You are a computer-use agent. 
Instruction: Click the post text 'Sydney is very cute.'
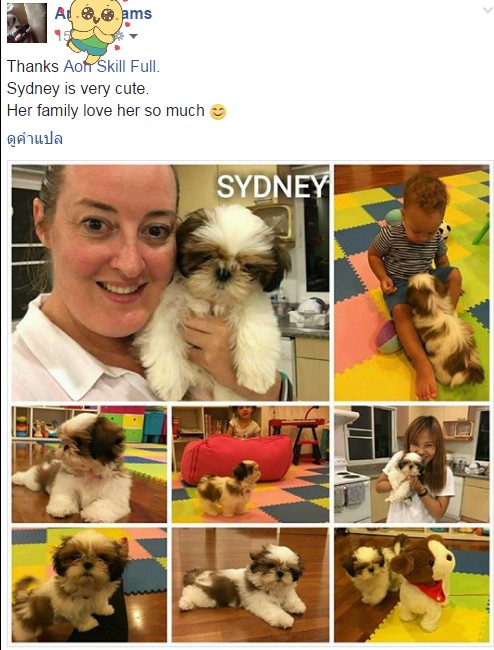point(77,89)
